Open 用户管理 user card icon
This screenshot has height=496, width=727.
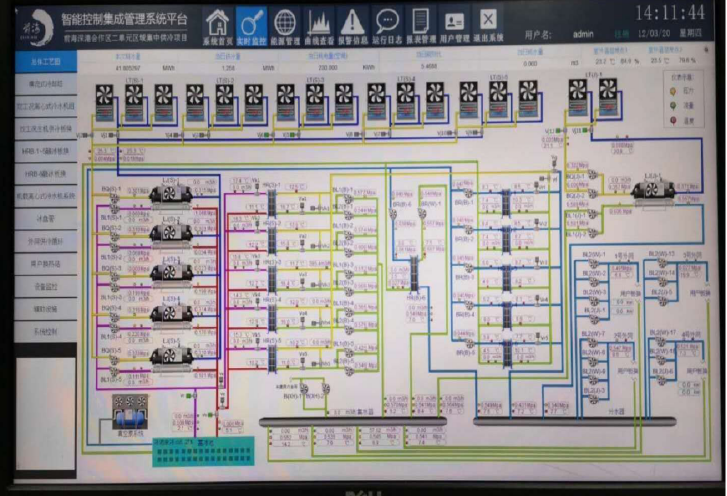[454, 22]
